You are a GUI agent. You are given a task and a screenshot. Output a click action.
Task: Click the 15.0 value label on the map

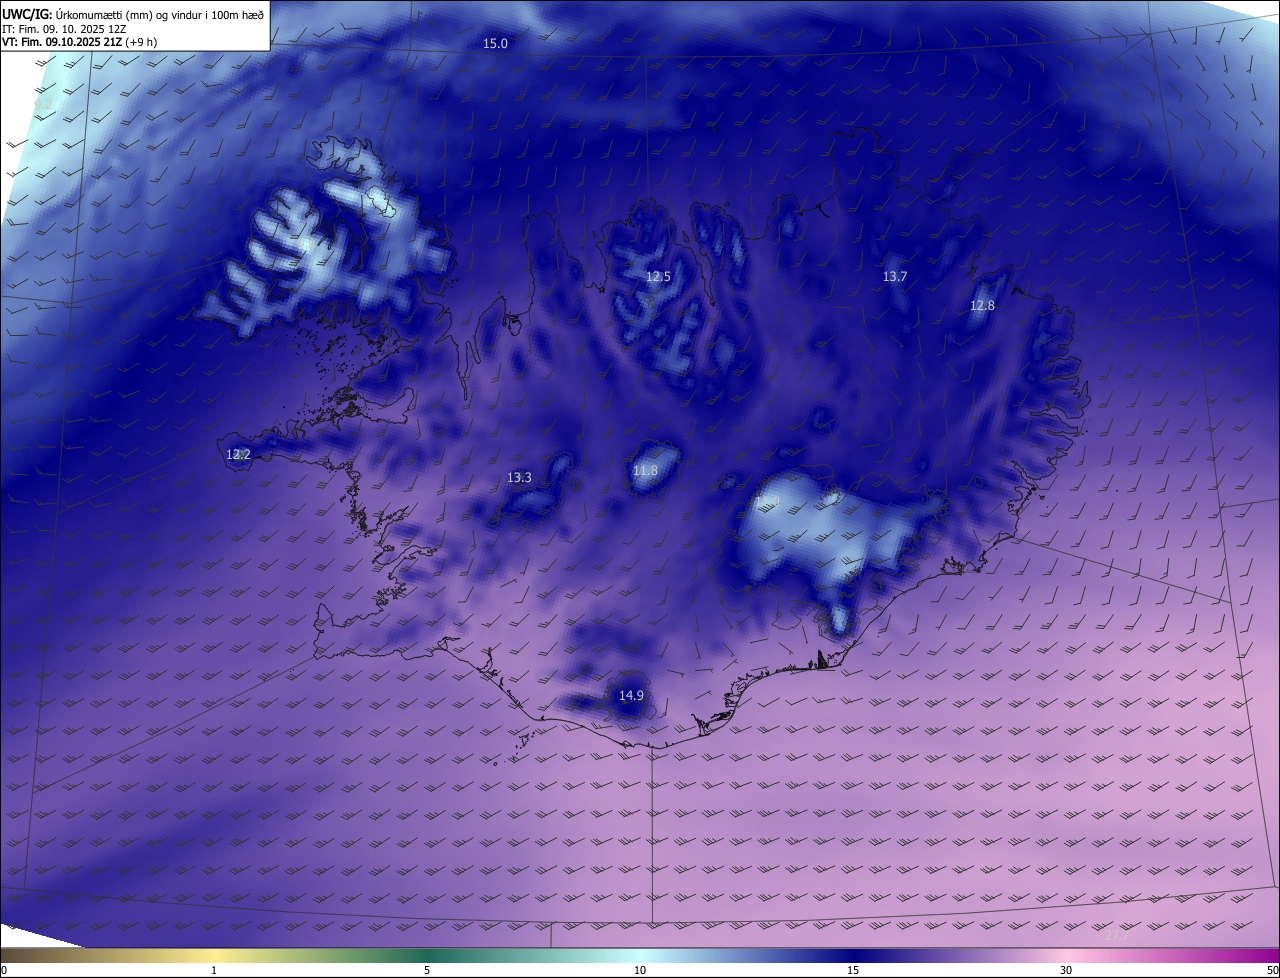[495, 44]
